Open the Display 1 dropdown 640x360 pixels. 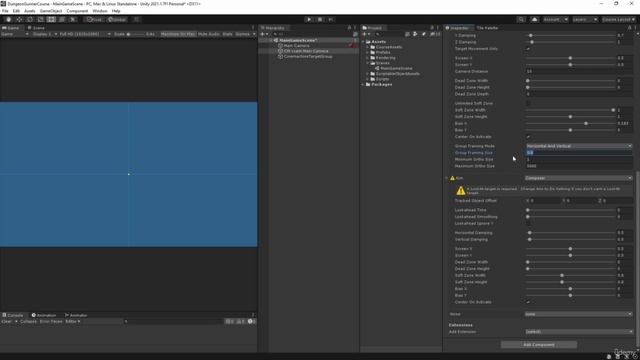pyautogui.click(x=44, y=34)
